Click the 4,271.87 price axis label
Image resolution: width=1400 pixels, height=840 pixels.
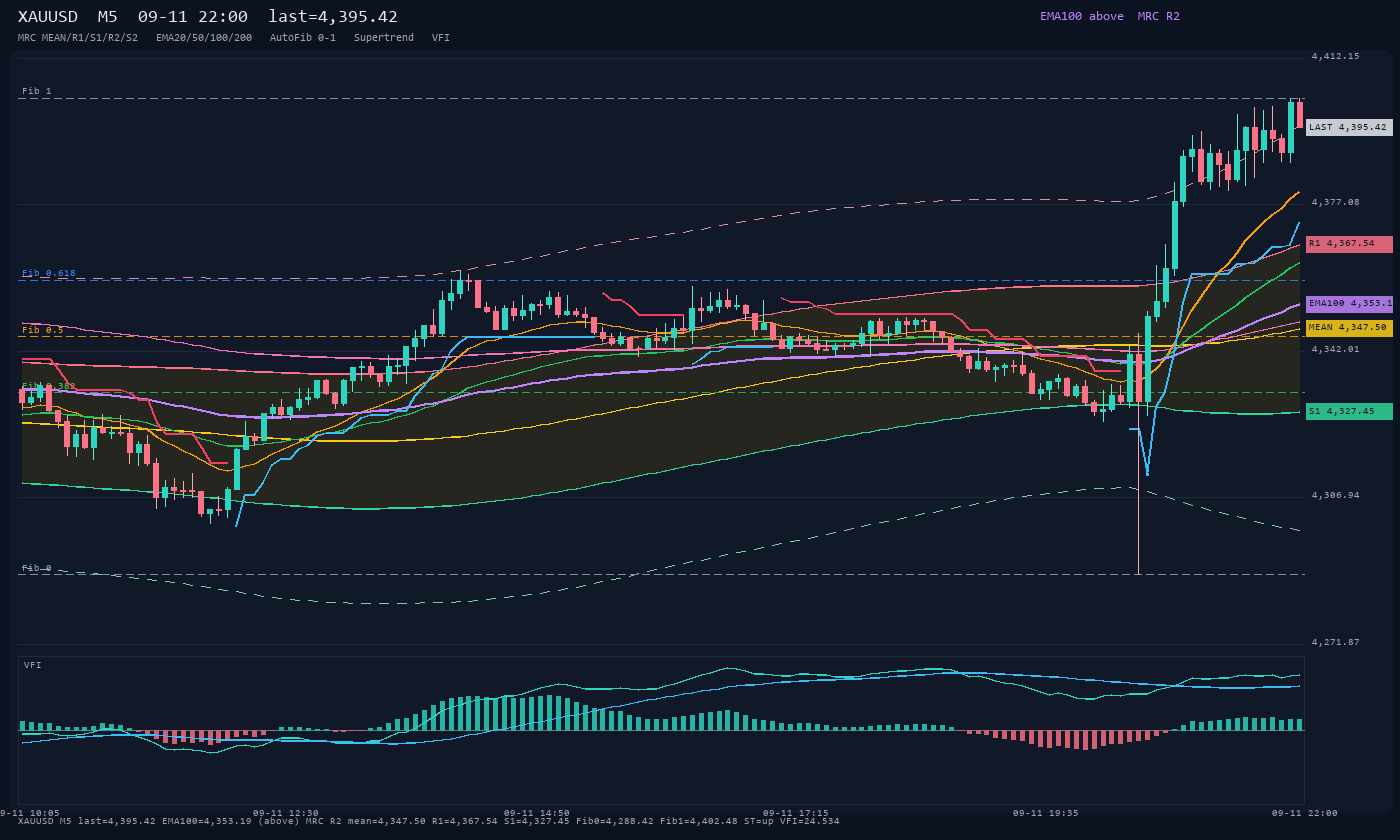click(x=1335, y=642)
